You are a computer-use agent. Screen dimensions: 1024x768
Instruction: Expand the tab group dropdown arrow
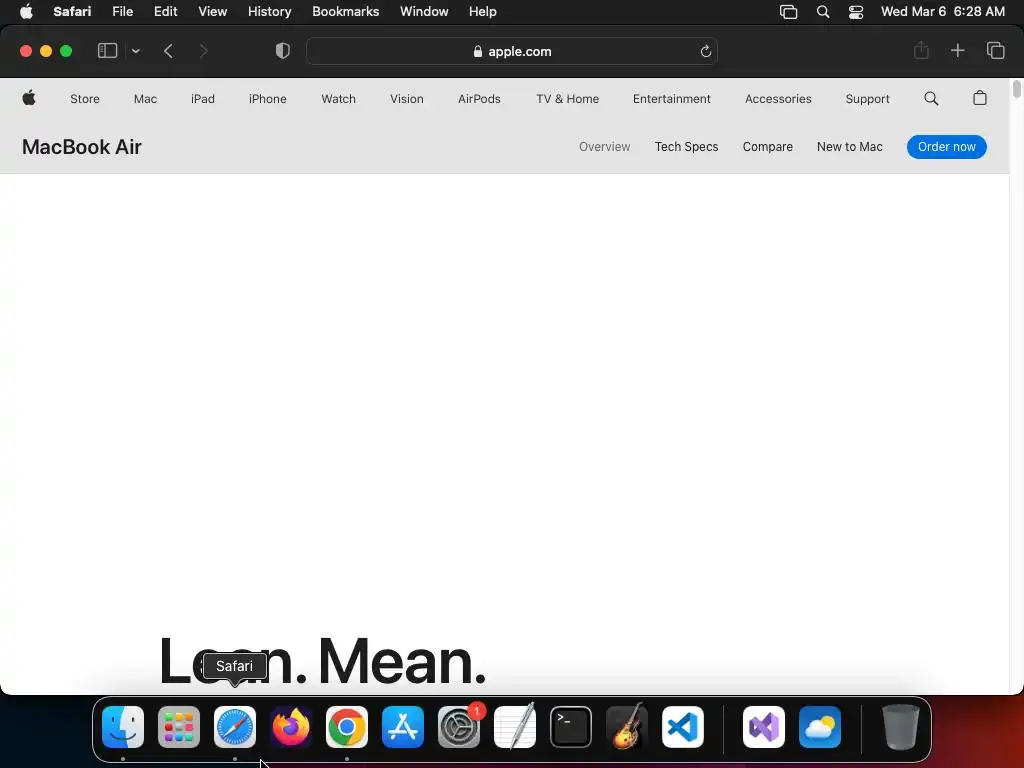[135, 51]
